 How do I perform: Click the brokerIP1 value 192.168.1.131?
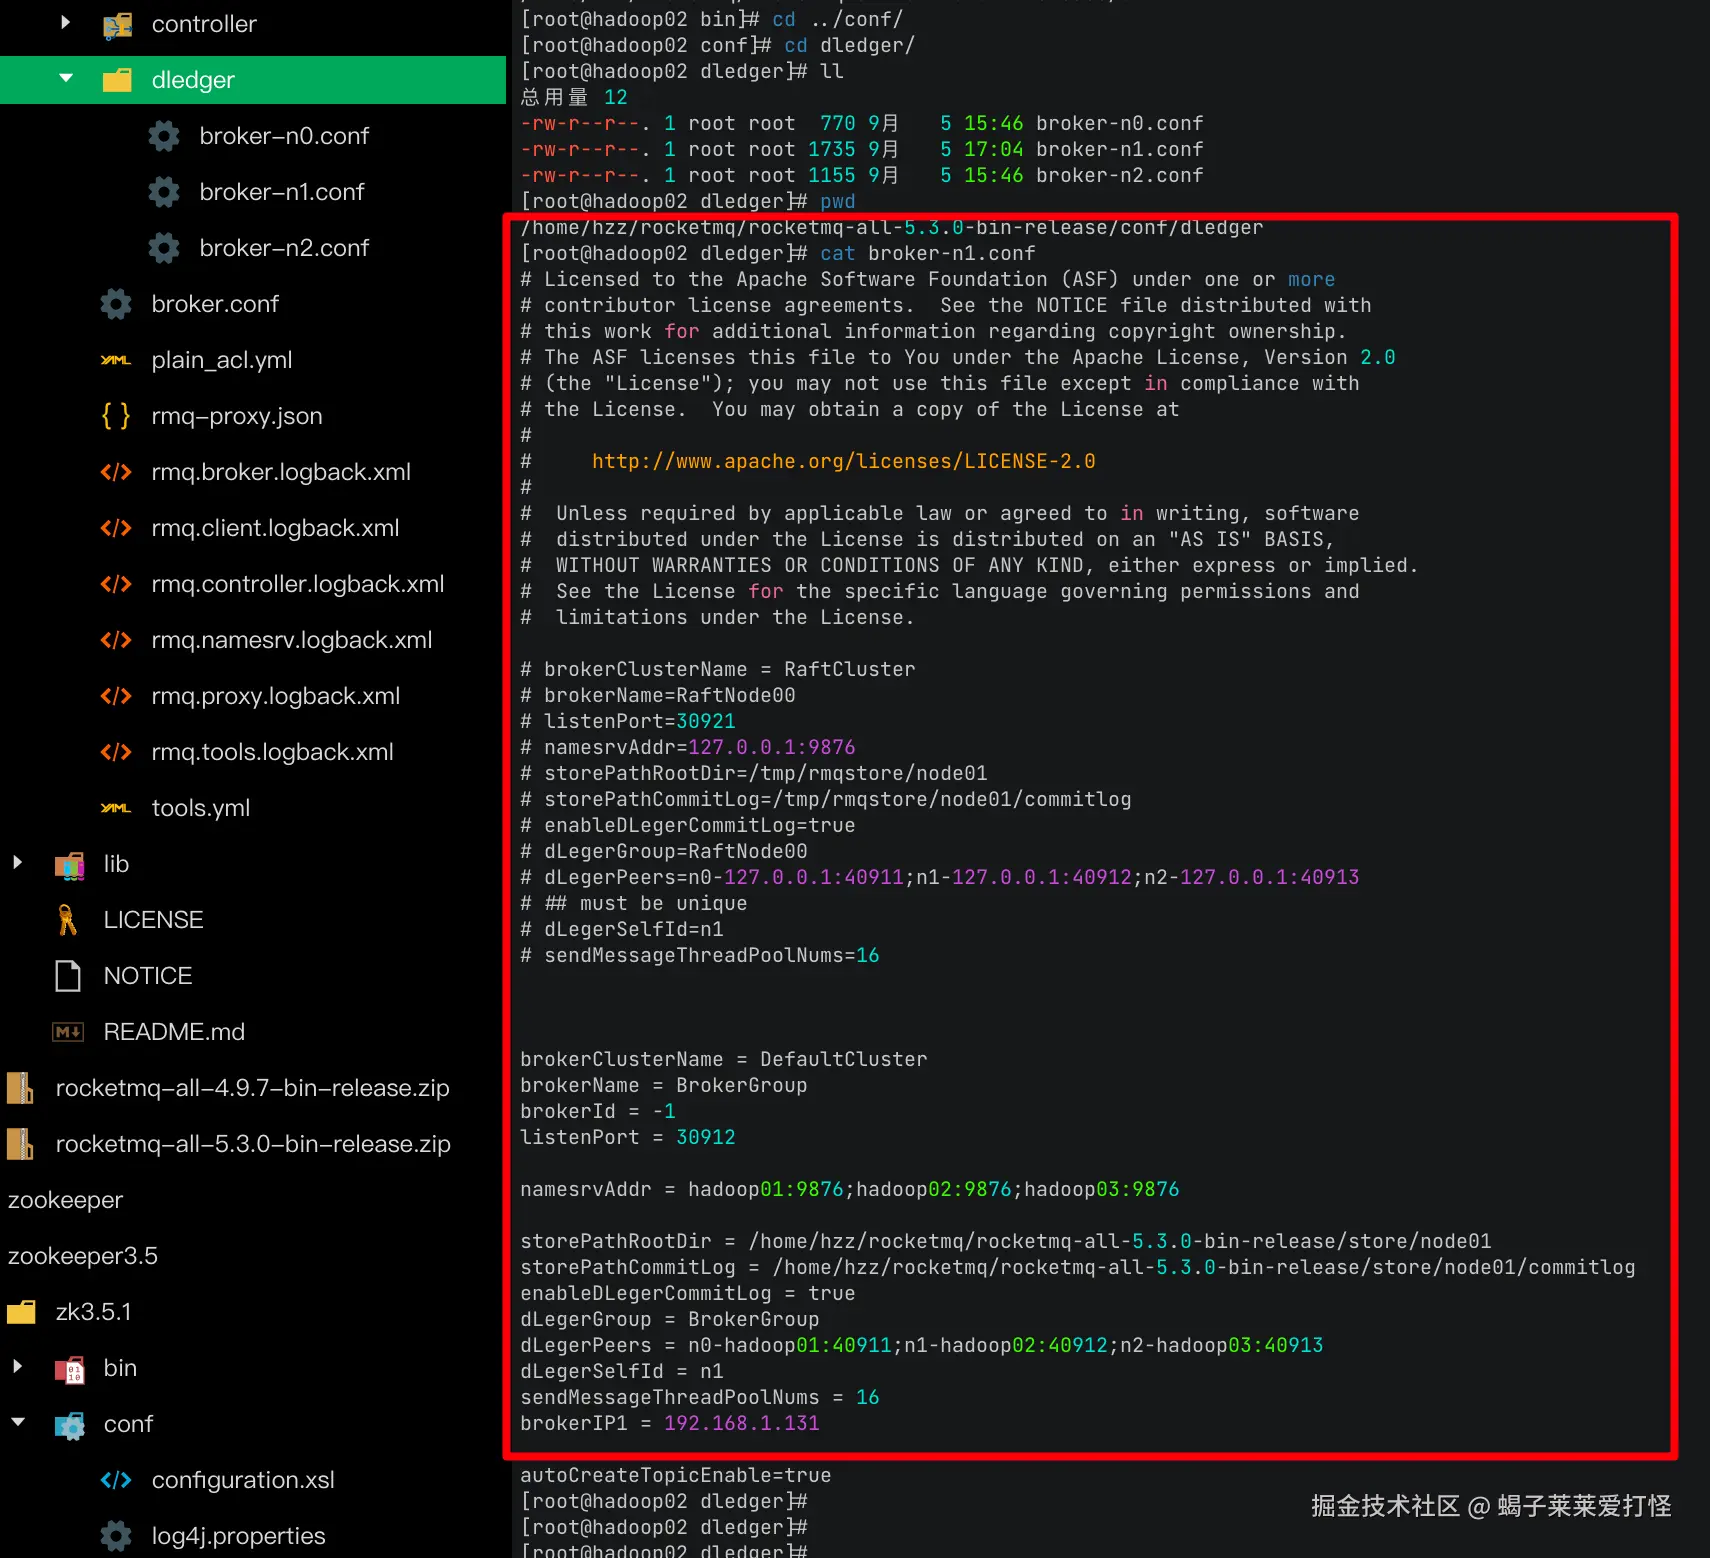(742, 1423)
